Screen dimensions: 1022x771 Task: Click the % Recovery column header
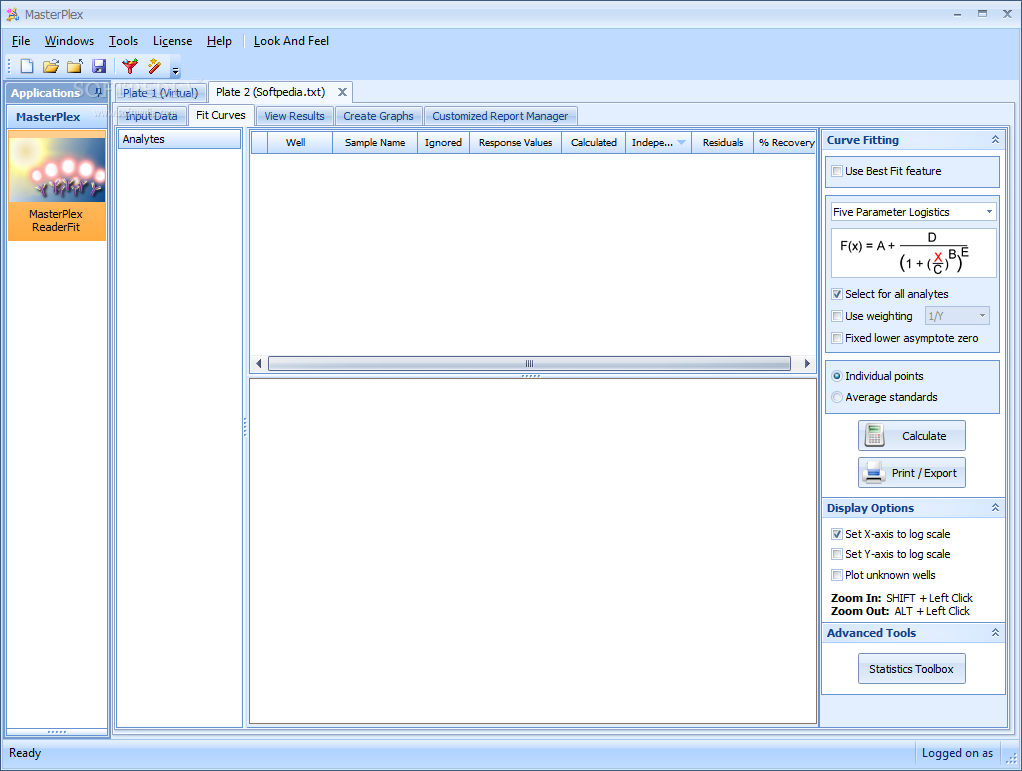pos(786,142)
